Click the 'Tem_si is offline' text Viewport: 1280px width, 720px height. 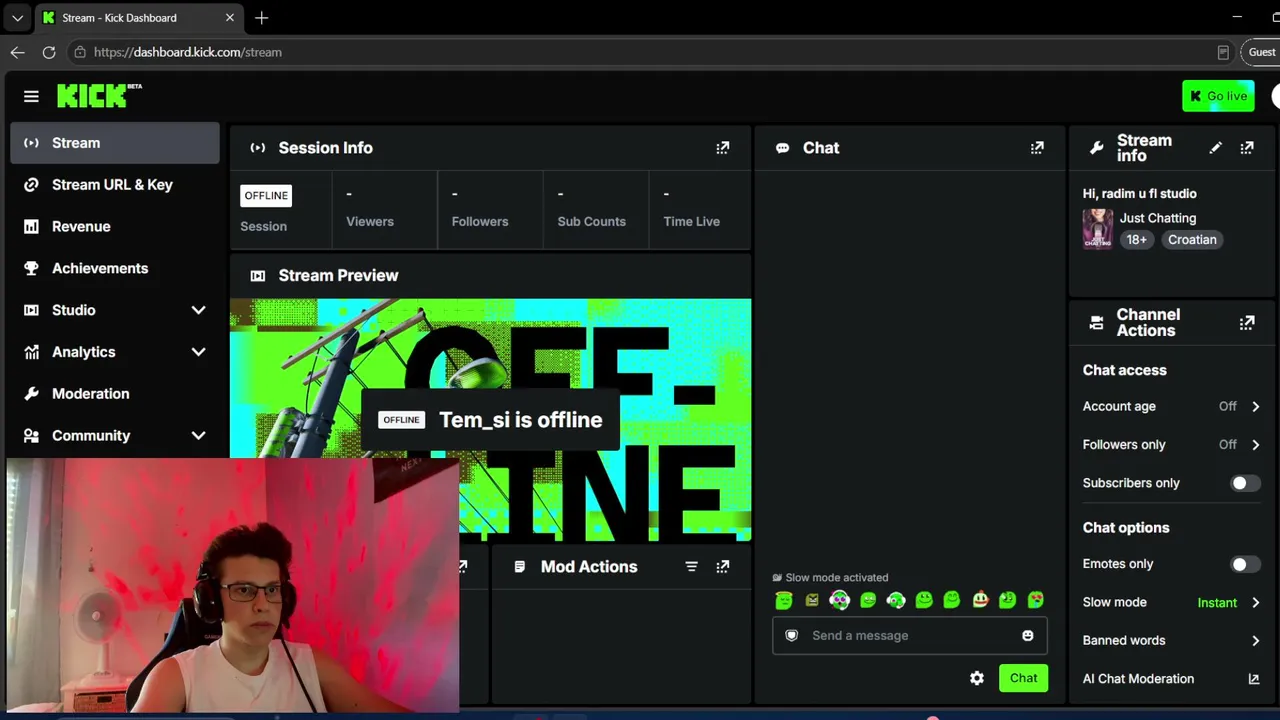(521, 420)
